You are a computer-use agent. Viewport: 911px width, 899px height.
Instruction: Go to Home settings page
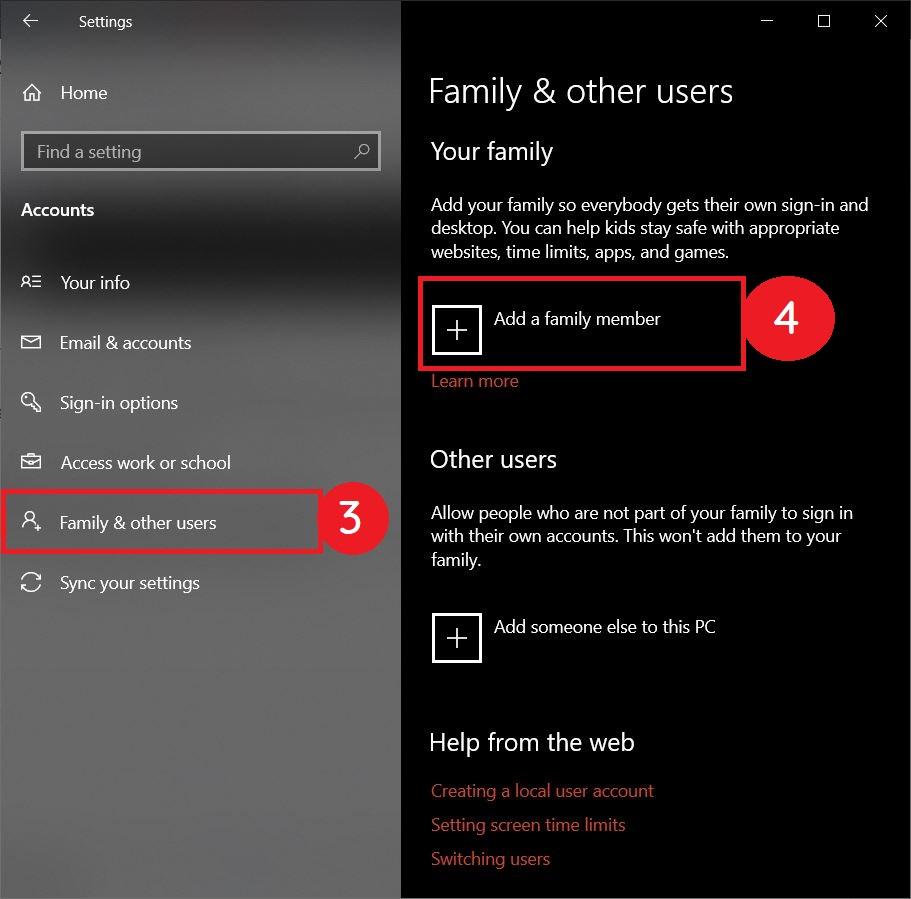click(x=84, y=93)
